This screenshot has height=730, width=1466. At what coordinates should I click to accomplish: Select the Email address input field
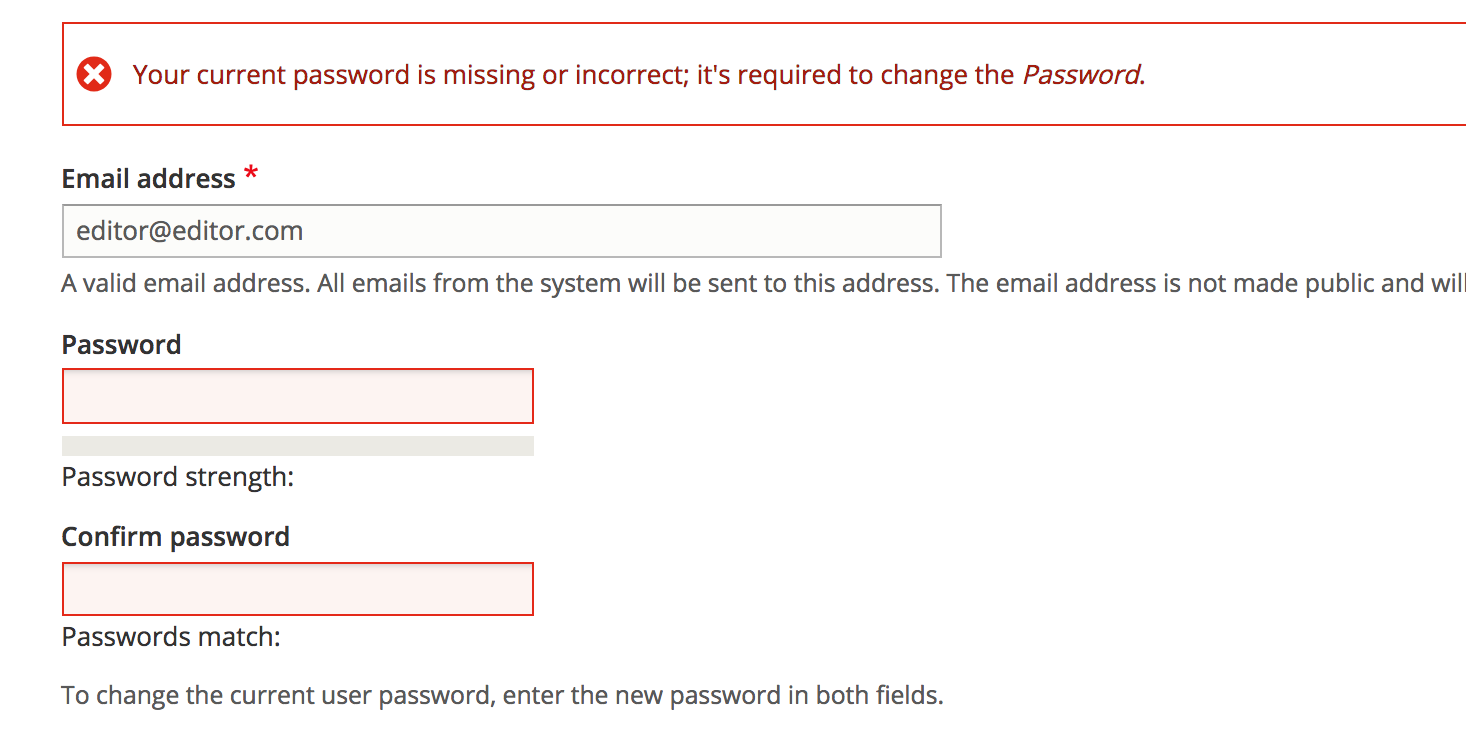[501, 231]
